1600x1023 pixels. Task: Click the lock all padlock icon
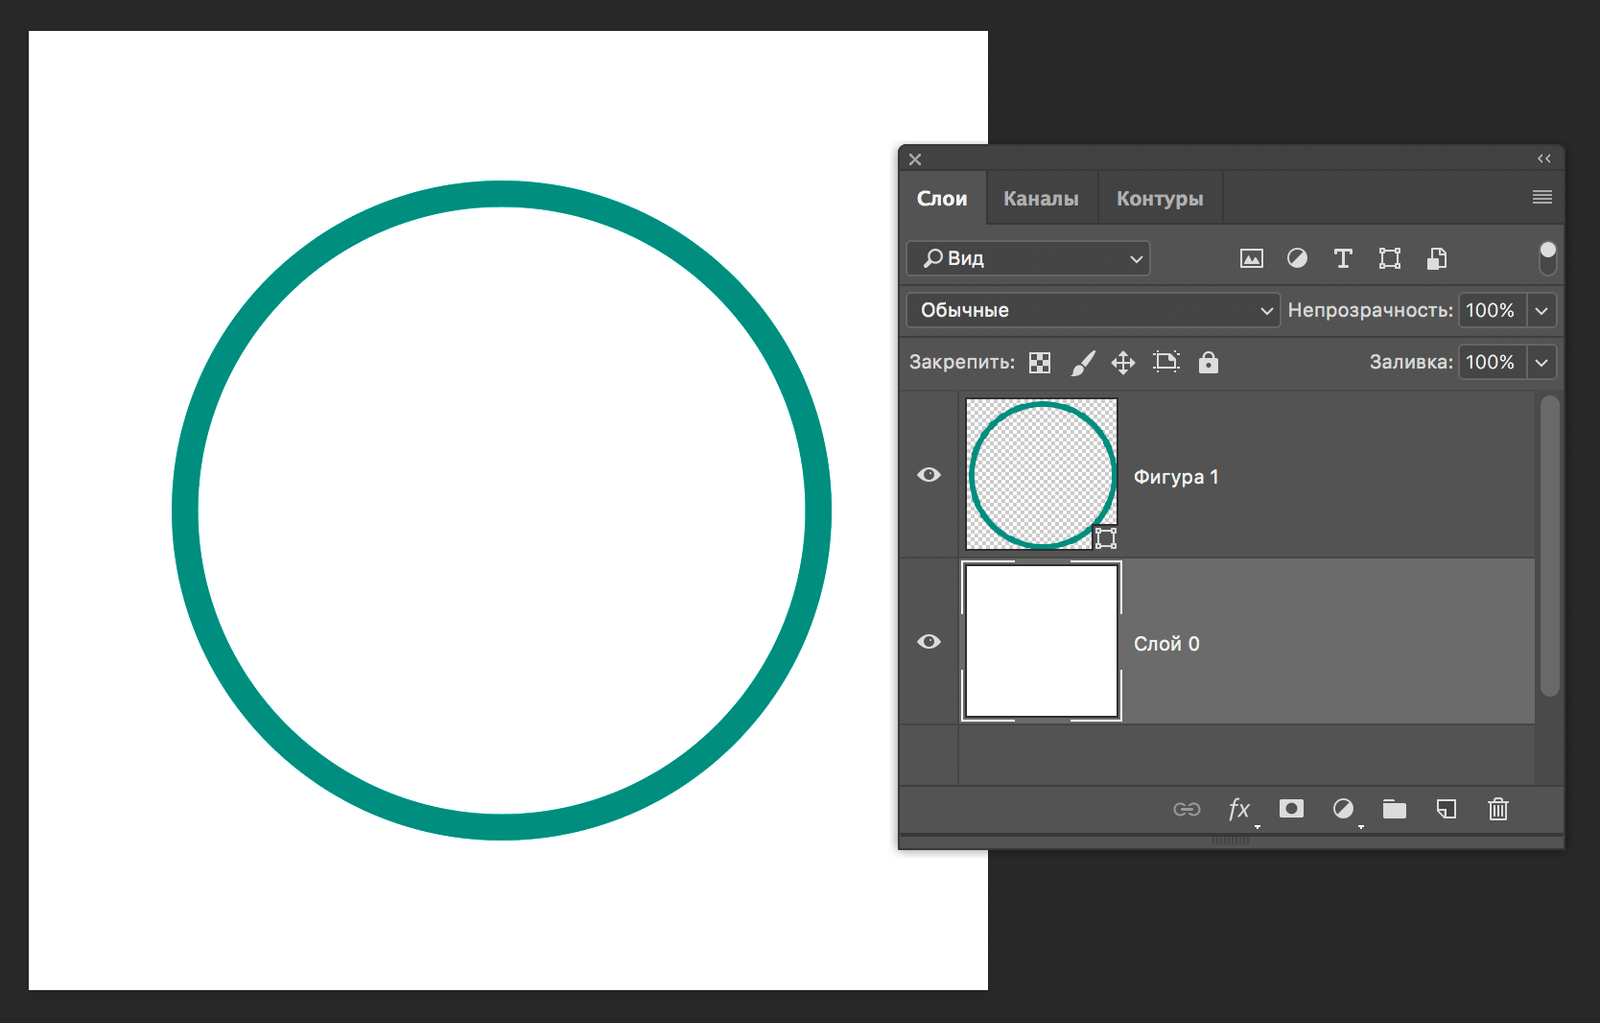(x=1208, y=363)
